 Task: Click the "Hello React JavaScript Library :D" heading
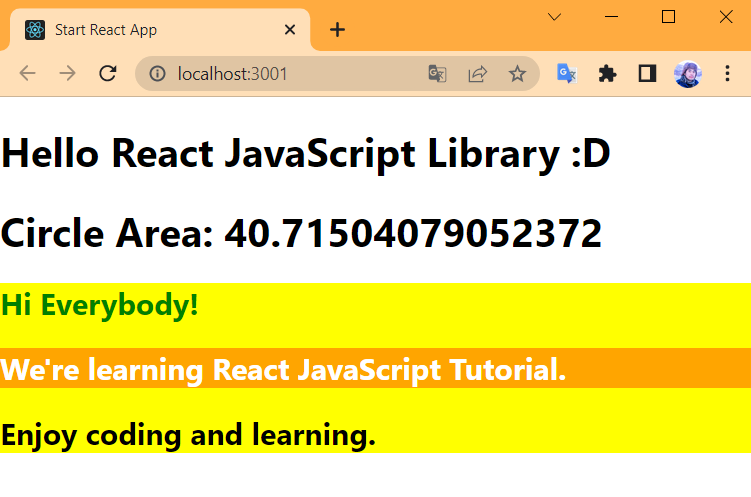click(x=306, y=153)
